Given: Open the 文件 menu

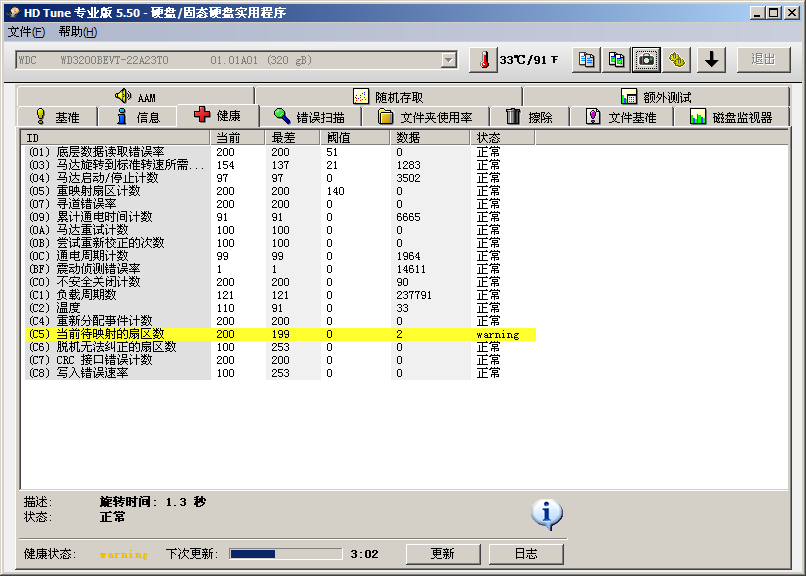Looking at the screenshot, I should (x=26, y=32).
